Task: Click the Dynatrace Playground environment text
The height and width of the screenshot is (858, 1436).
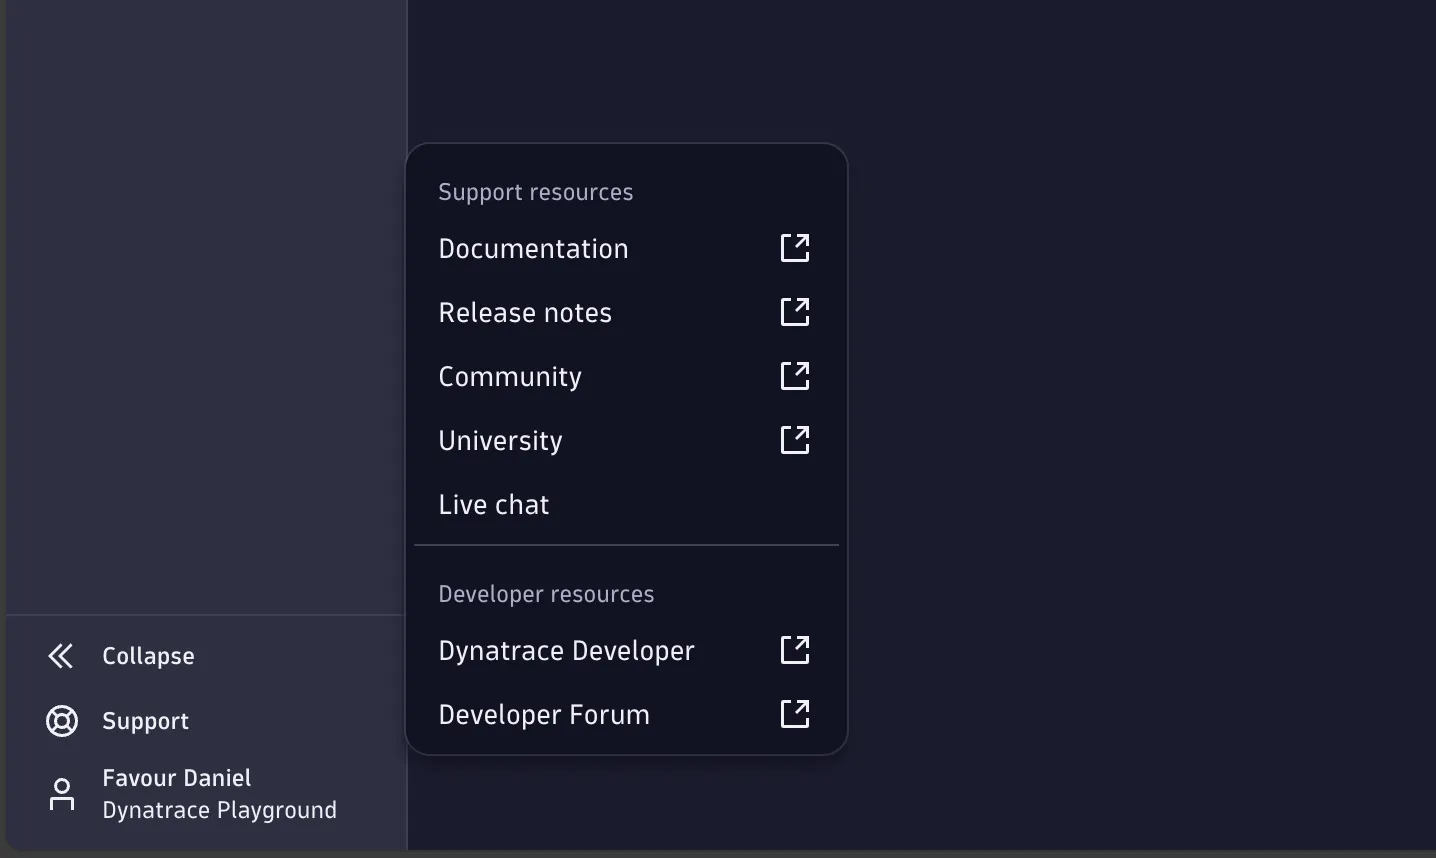Action: (x=219, y=810)
